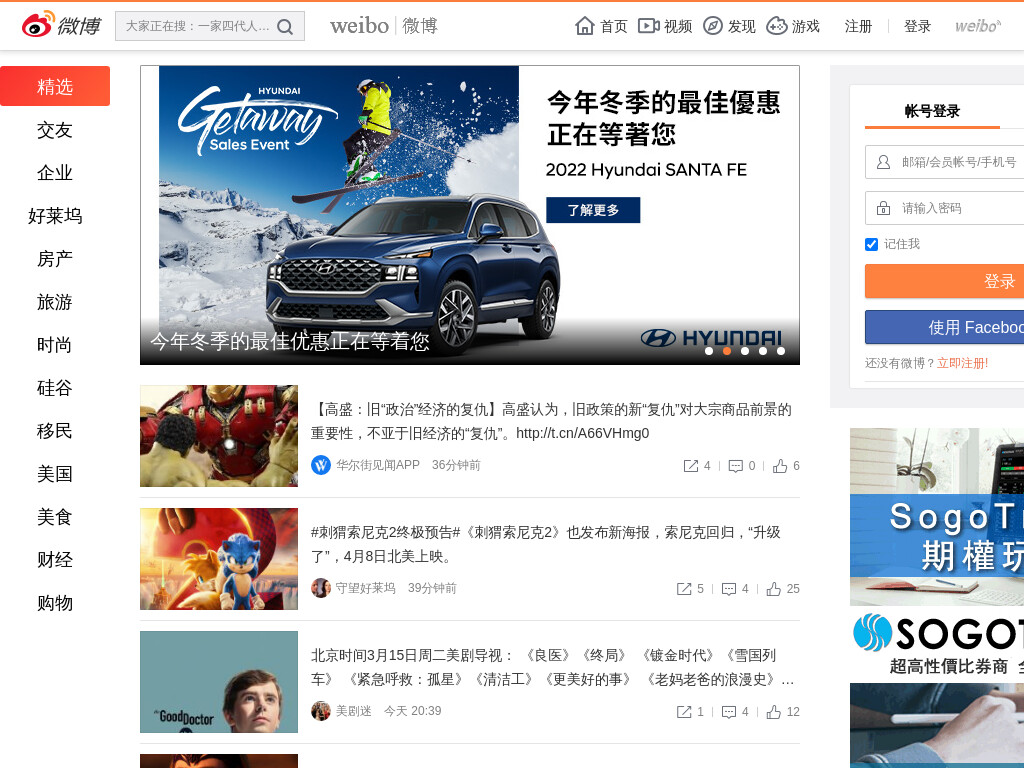The height and width of the screenshot is (768, 1024).
Task: Select the 房产 category
Action: pyautogui.click(x=55, y=259)
